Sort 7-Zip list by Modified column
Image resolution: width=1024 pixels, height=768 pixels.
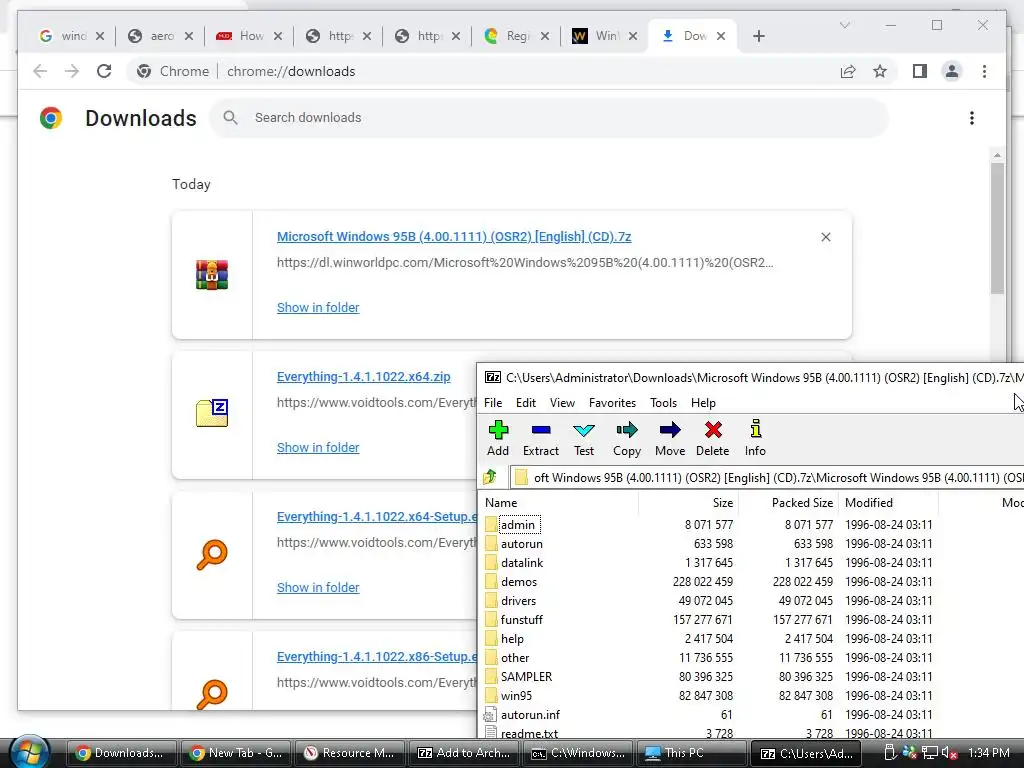tap(888, 503)
